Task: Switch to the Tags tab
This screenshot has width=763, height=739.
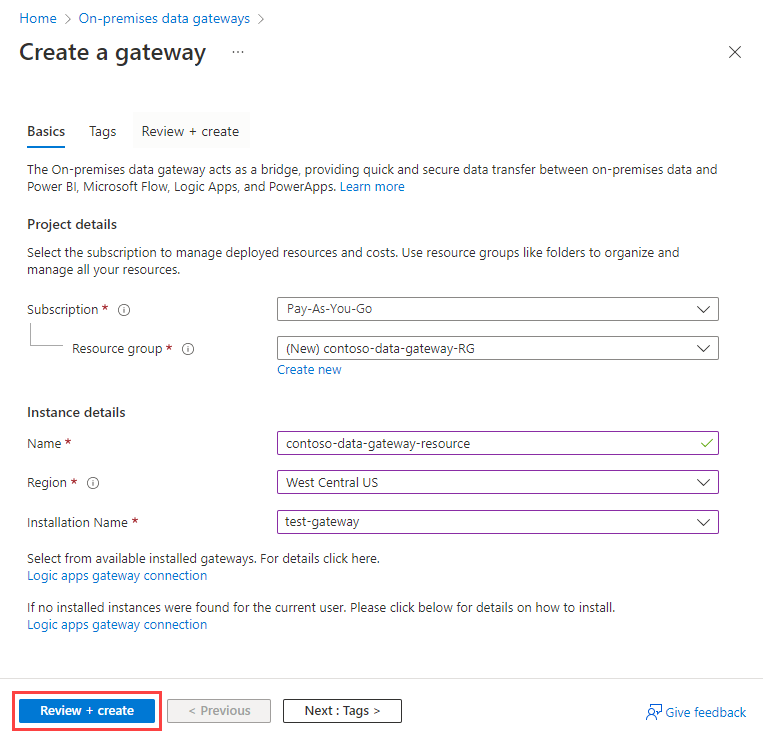Action: [x=103, y=131]
